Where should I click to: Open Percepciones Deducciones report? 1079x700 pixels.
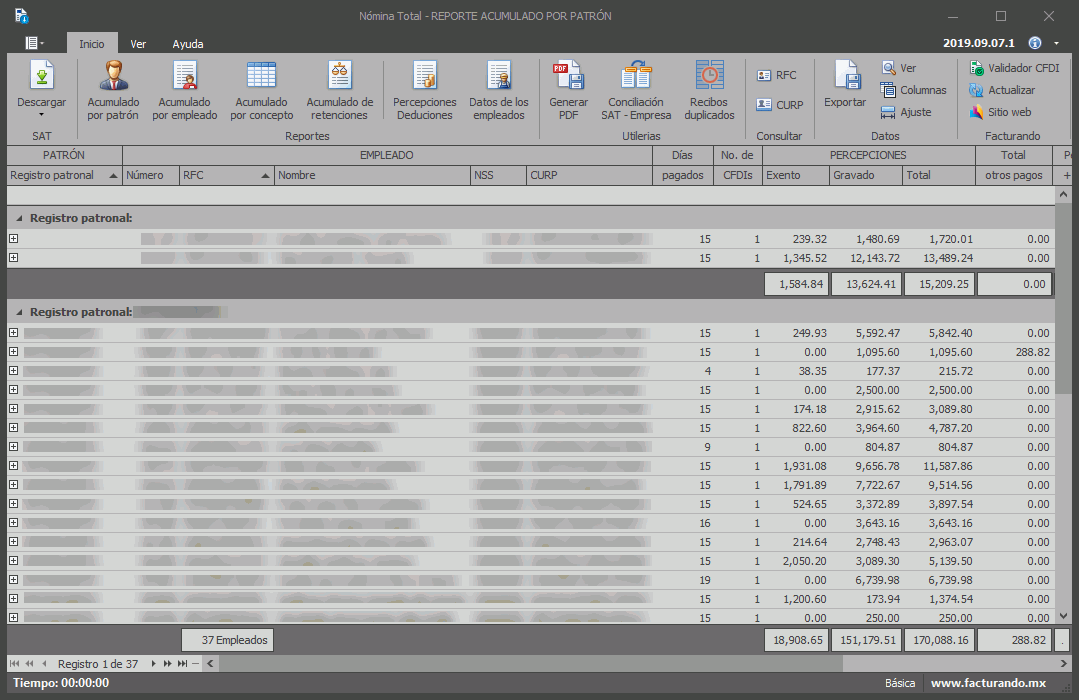pos(424,77)
